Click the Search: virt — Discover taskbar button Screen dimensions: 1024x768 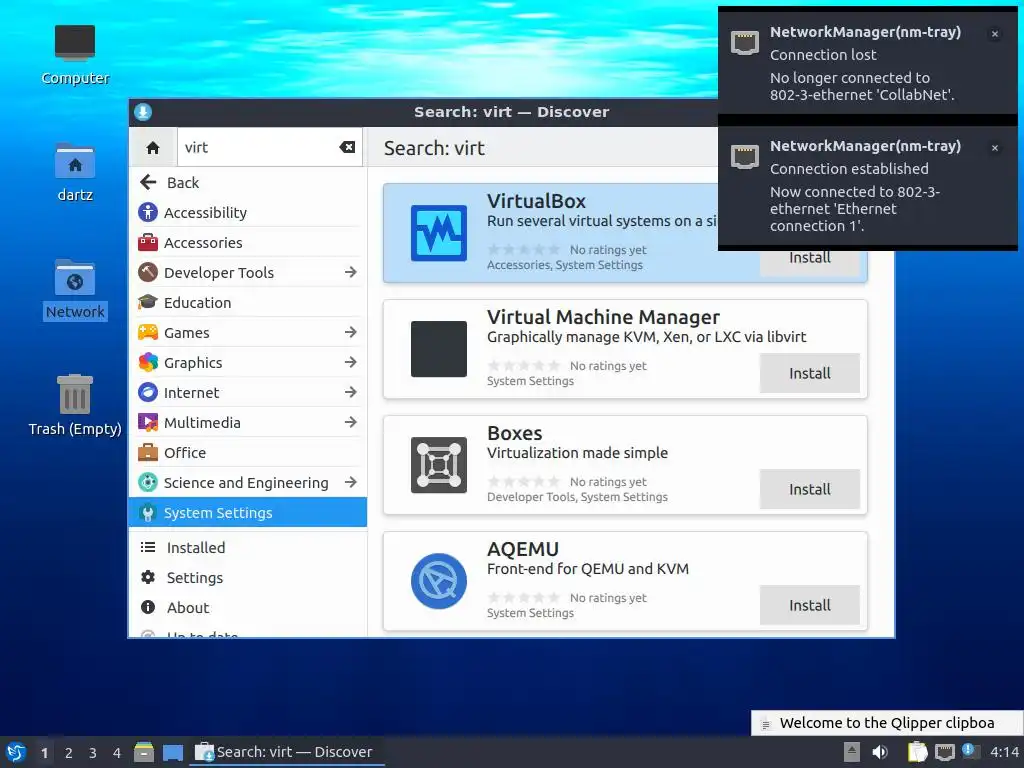pos(286,752)
